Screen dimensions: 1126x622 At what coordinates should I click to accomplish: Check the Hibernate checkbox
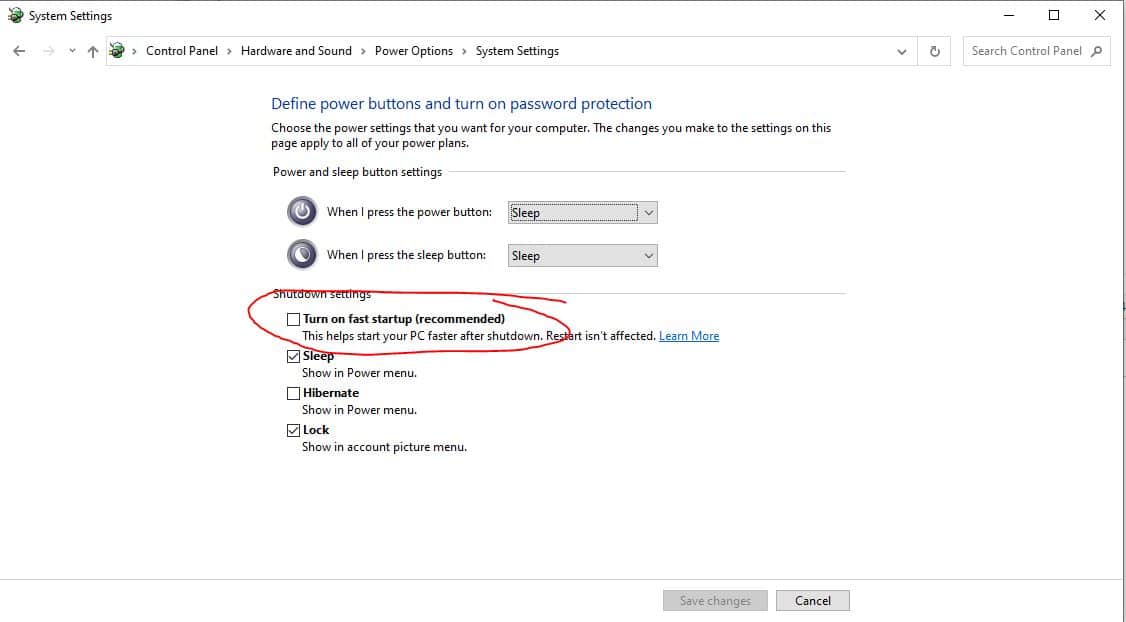click(293, 393)
